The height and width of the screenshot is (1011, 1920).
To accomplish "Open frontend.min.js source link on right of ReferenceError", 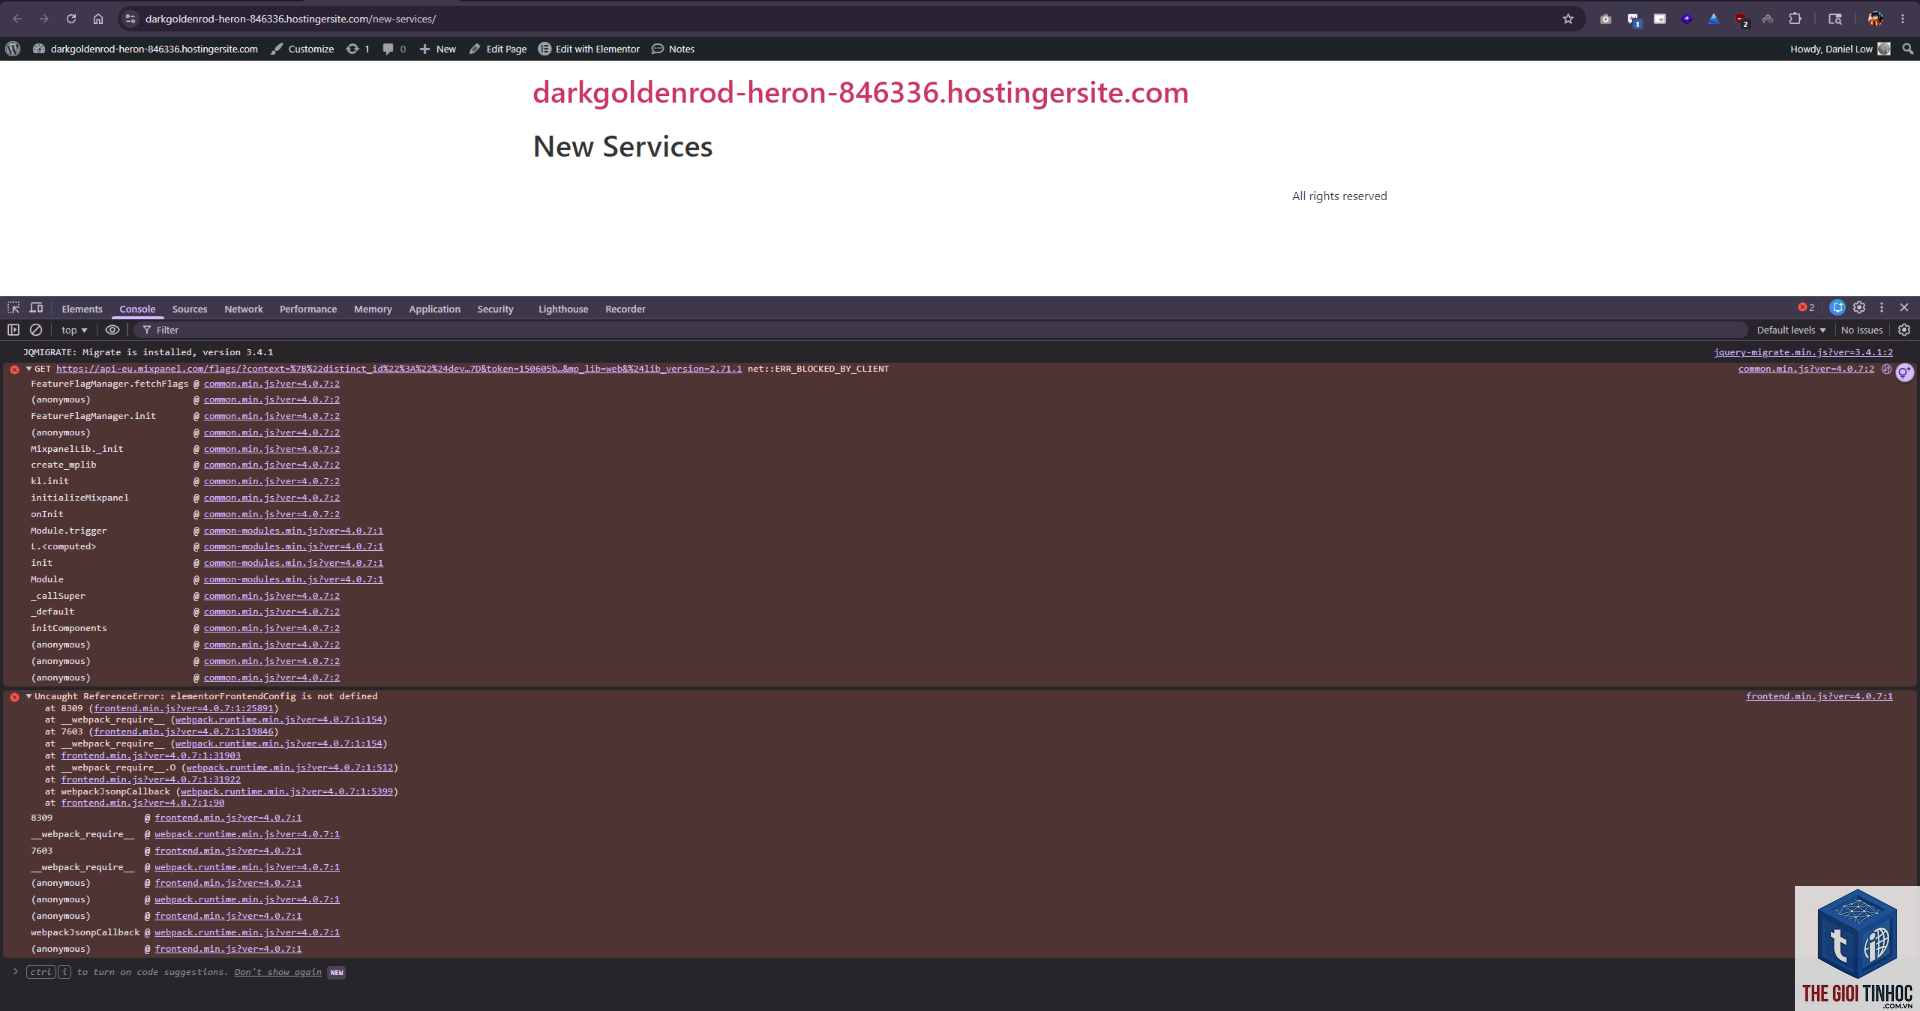I will coord(1819,696).
